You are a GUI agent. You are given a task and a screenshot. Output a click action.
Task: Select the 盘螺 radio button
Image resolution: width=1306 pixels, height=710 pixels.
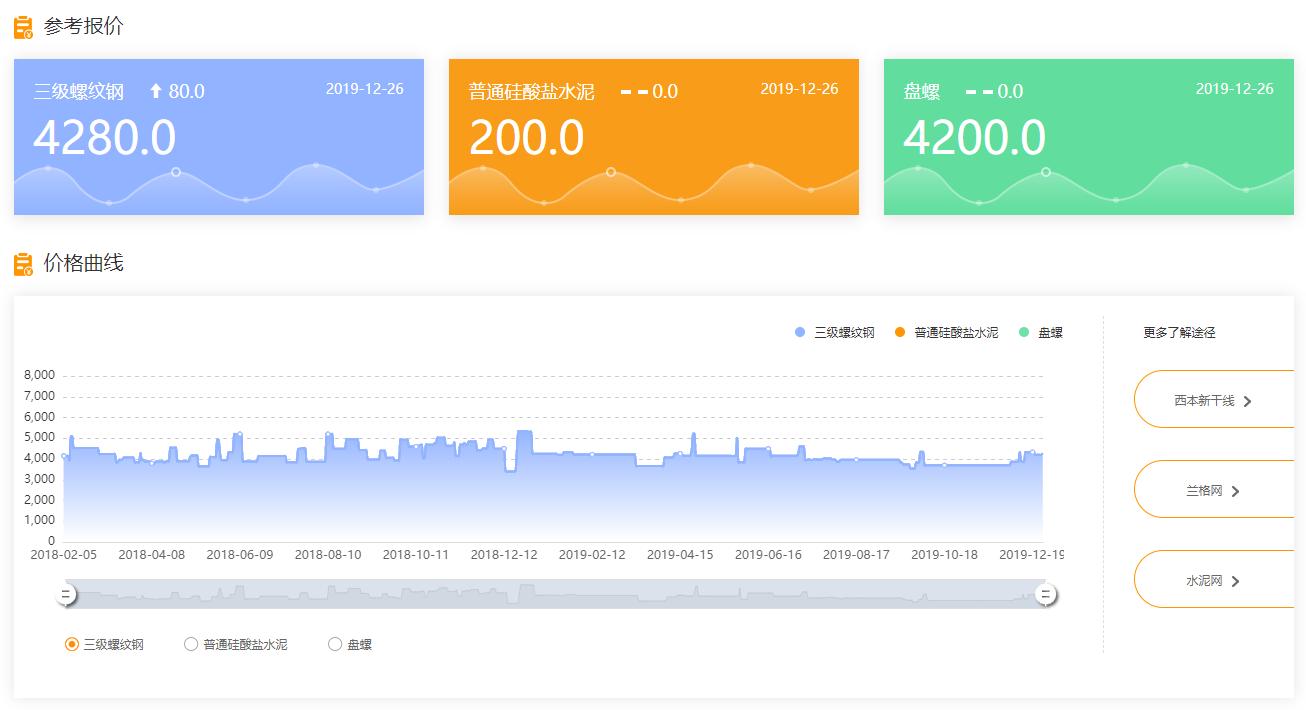tap(335, 645)
